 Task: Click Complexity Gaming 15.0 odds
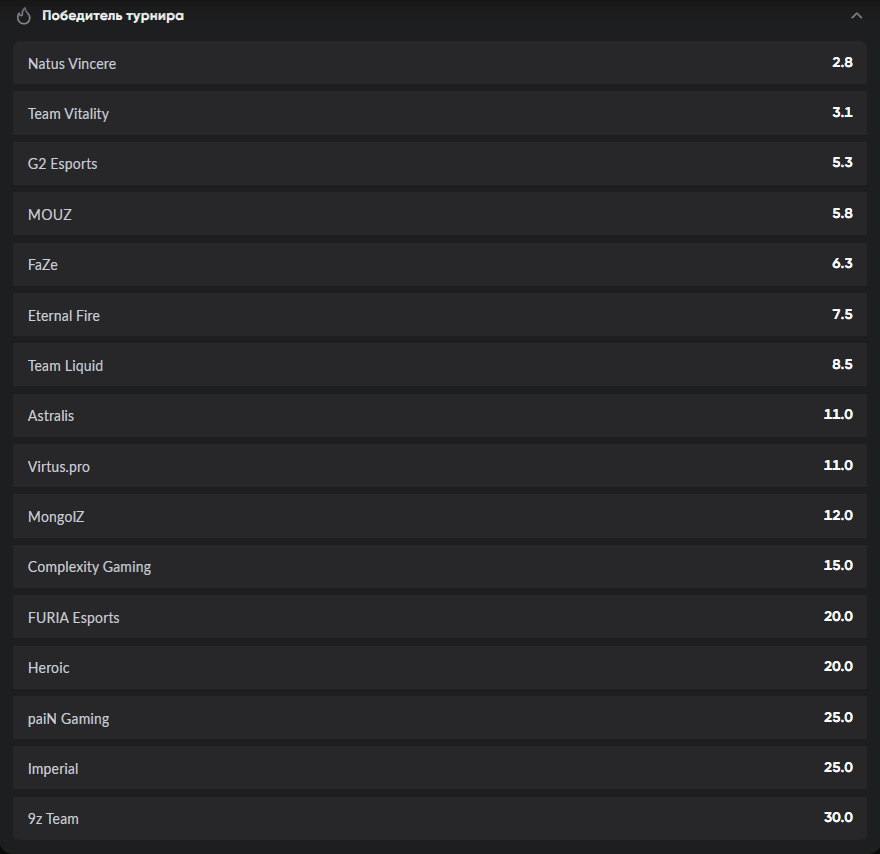[x=439, y=566]
